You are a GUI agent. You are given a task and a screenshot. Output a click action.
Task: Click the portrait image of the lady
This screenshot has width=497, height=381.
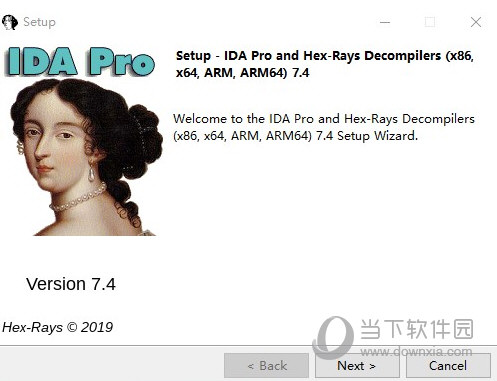pos(87,157)
